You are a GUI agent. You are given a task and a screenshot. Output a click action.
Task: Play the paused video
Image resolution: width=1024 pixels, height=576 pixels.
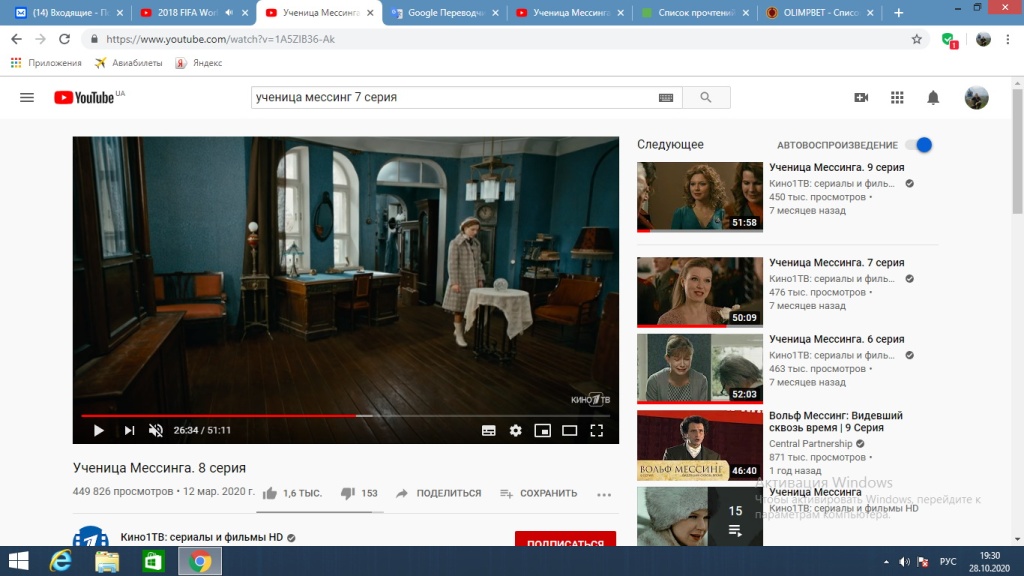pos(99,430)
